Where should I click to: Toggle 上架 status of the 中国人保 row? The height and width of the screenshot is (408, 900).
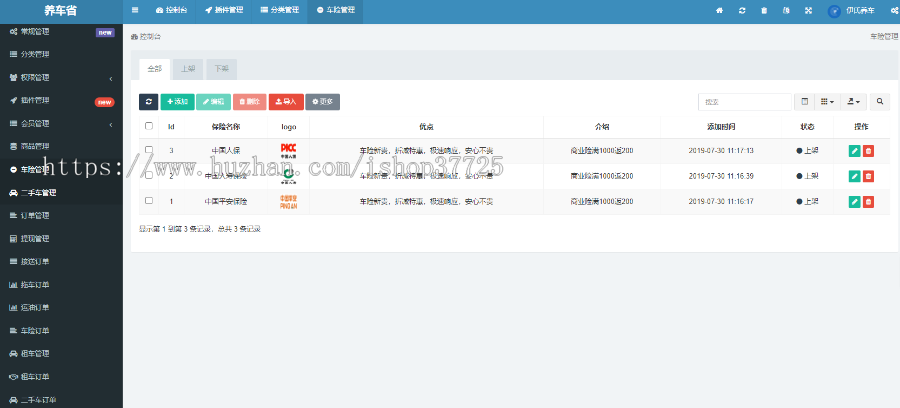click(807, 151)
